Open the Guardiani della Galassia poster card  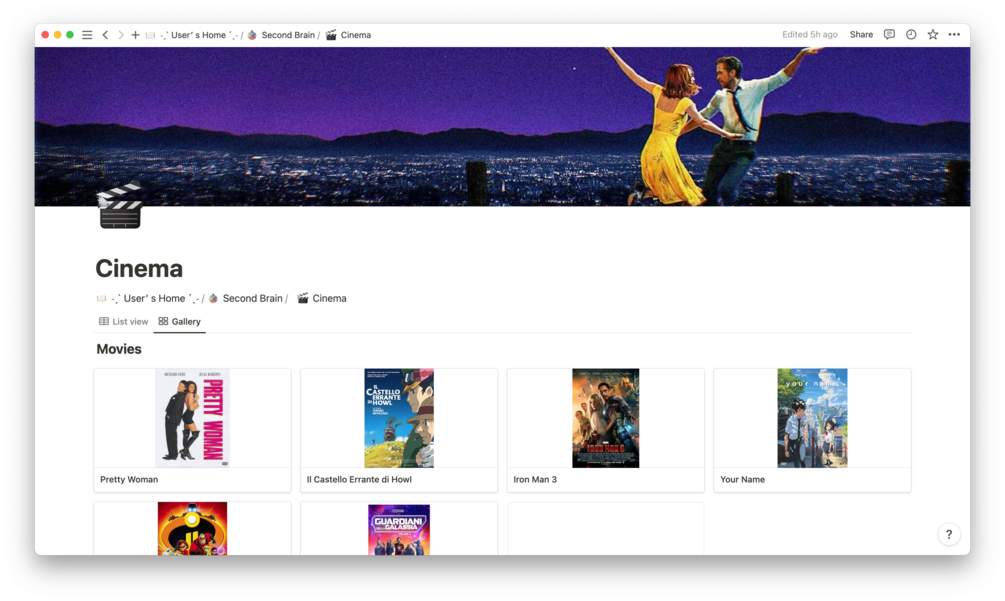tap(399, 529)
